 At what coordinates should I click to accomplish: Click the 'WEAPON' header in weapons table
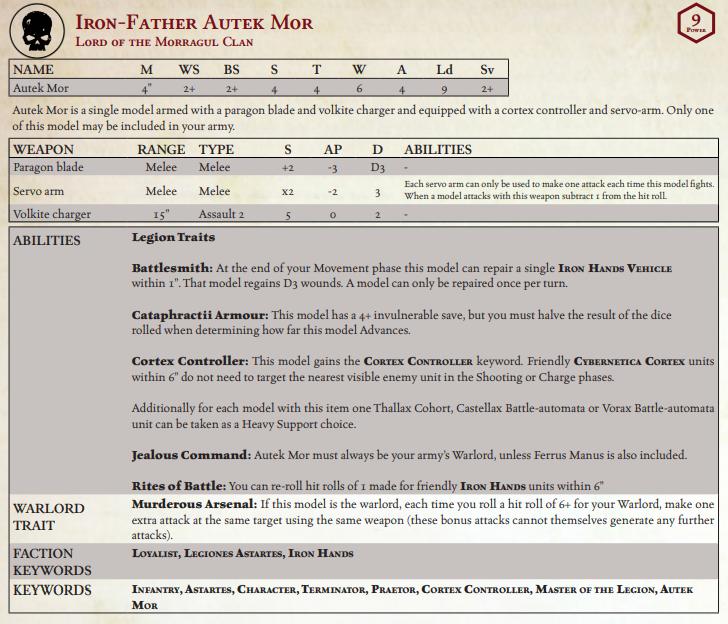(x=44, y=150)
